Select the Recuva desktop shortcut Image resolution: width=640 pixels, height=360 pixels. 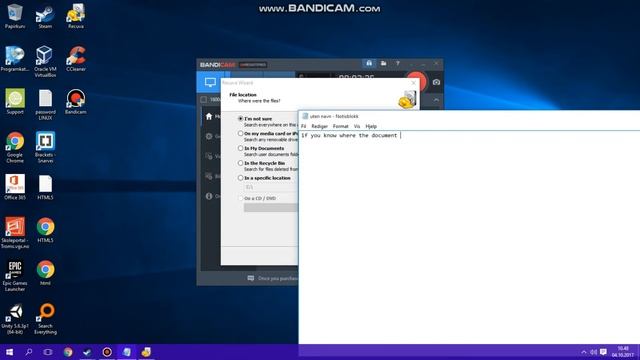pyautogui.click(x=76, y=16)
